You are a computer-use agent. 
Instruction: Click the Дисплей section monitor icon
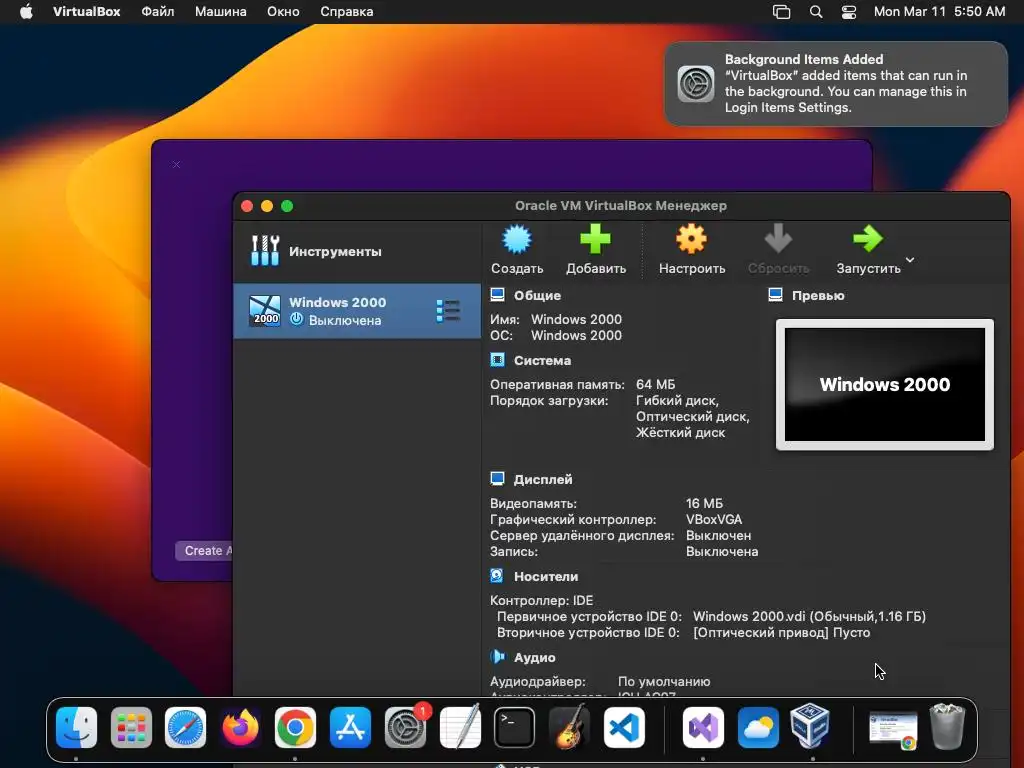coord(498,479)
